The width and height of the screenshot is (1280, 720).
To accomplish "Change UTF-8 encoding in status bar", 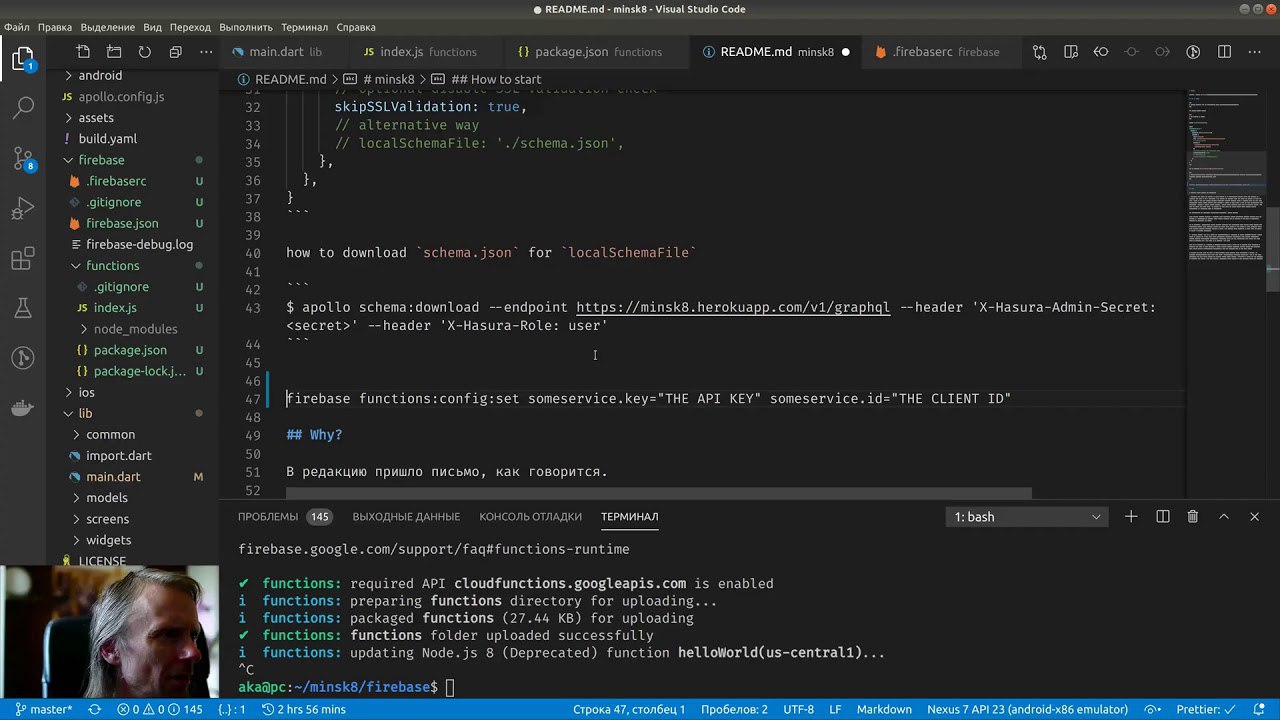I will pos(798,709).
